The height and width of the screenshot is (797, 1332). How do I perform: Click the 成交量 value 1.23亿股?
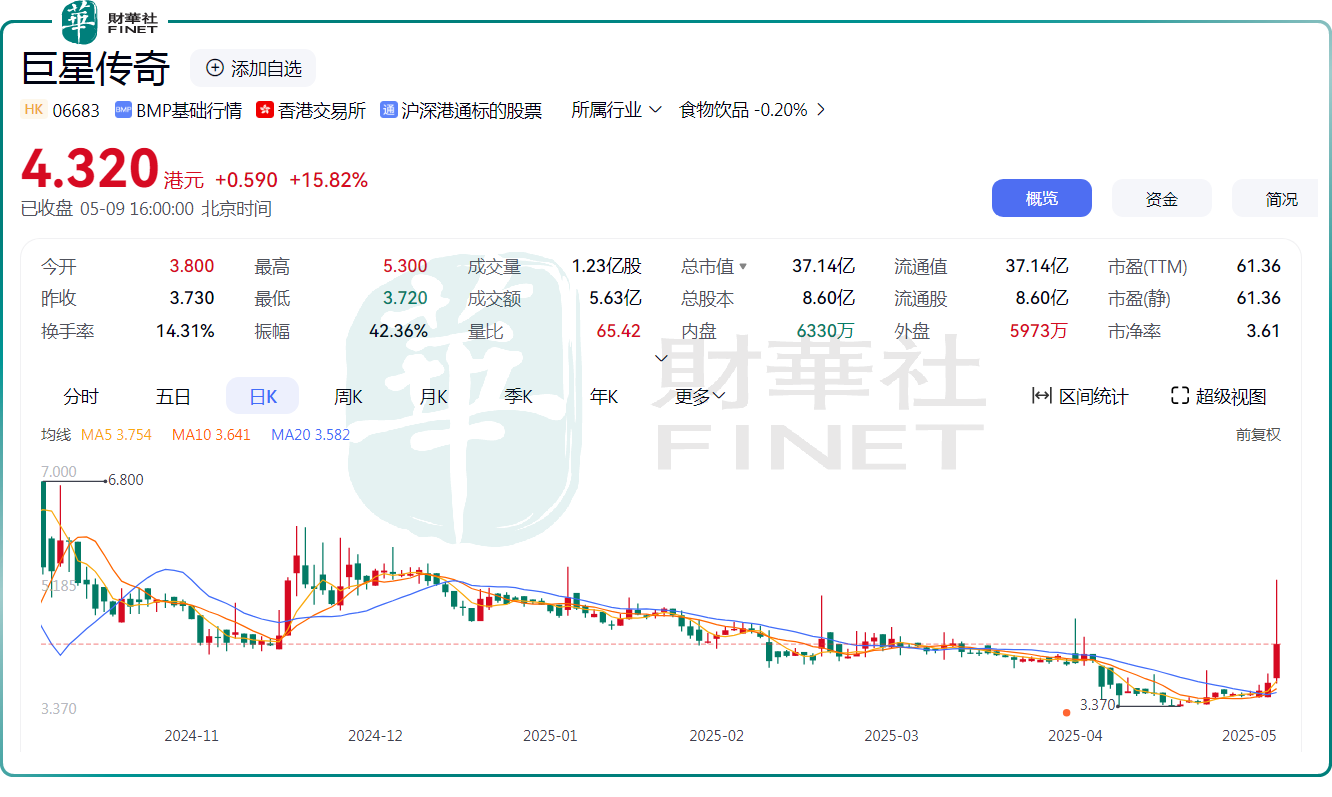[606, 267]
